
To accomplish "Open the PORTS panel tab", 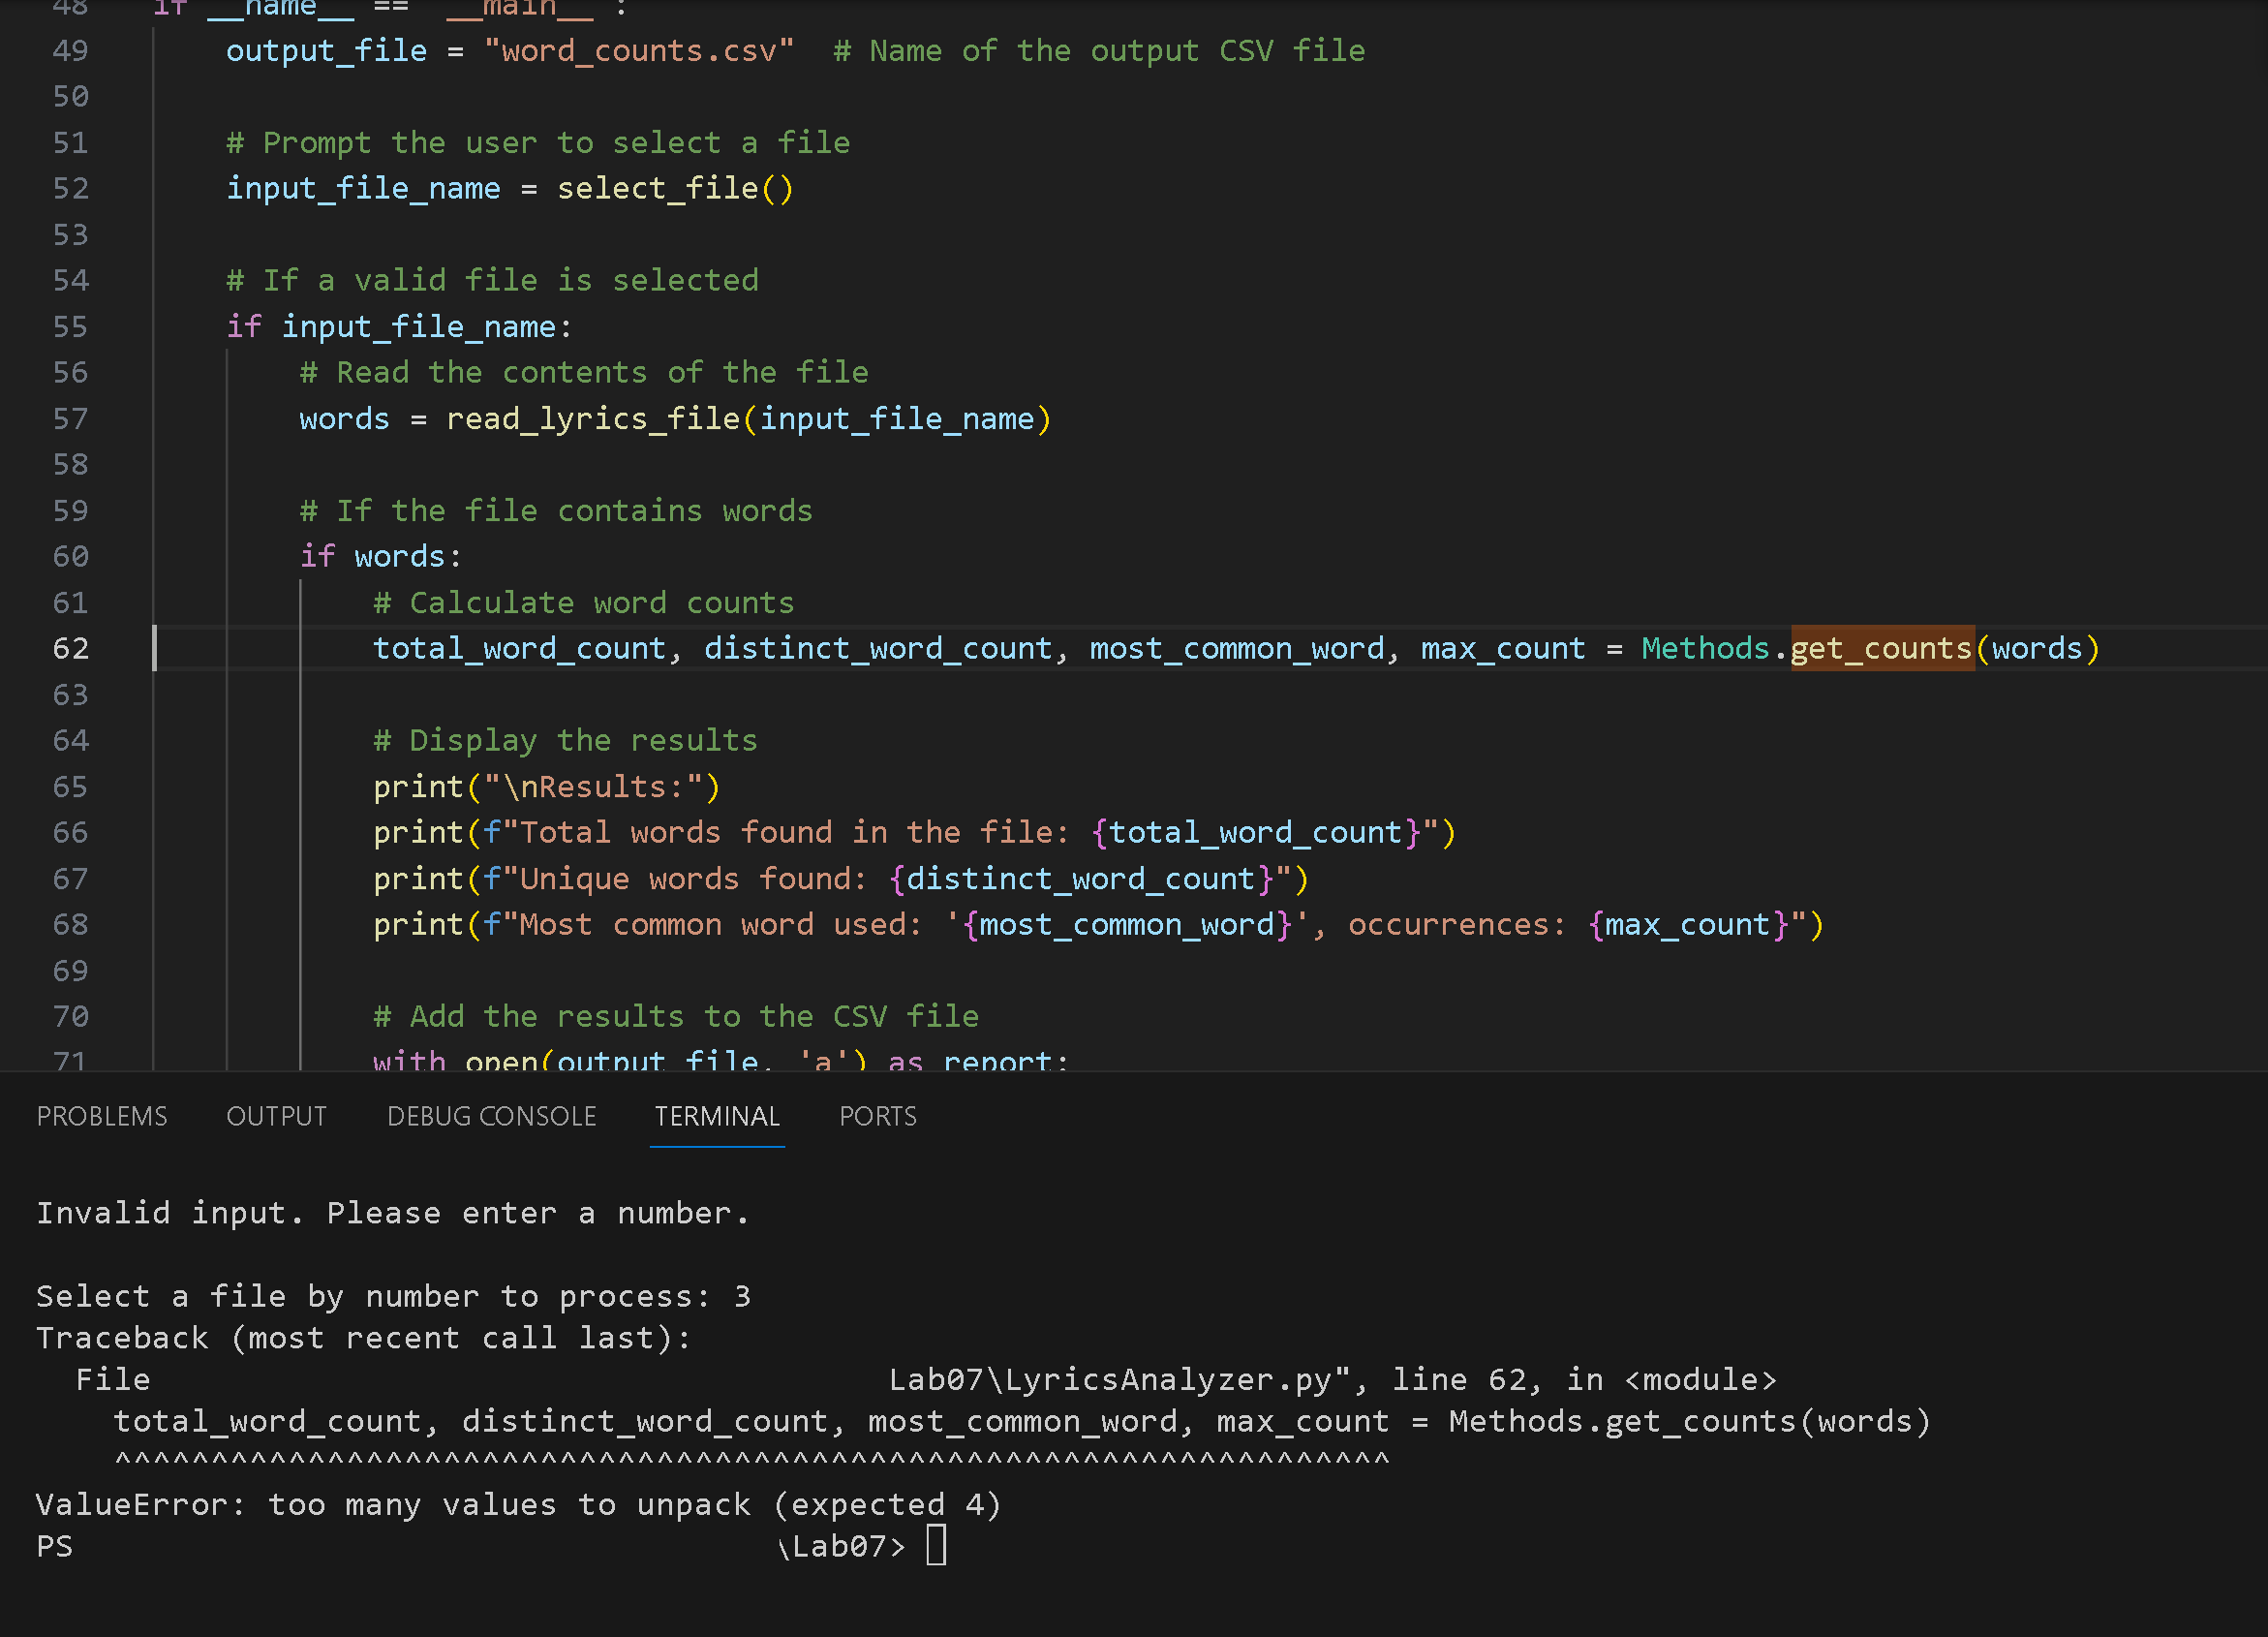I will (877, 1116).
